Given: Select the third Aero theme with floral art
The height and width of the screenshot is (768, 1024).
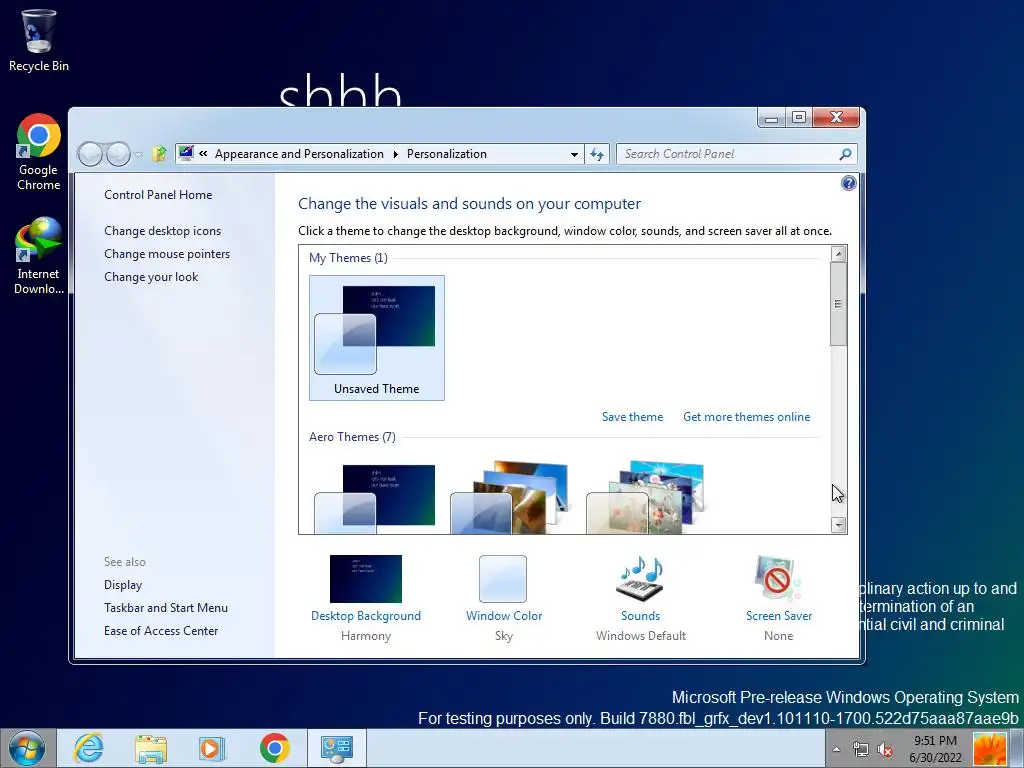Looking at the screenshot, I should [645, 498].
